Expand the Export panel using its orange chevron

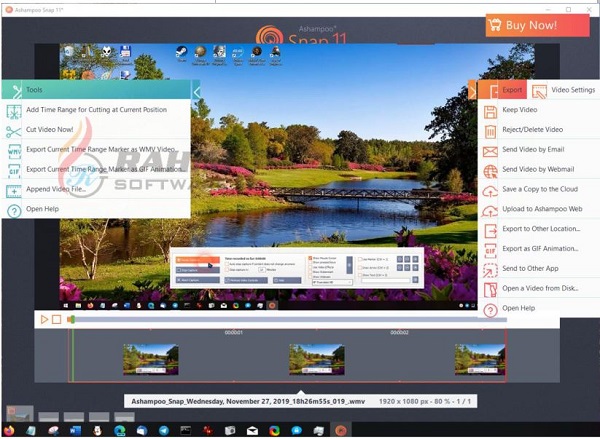473,92
